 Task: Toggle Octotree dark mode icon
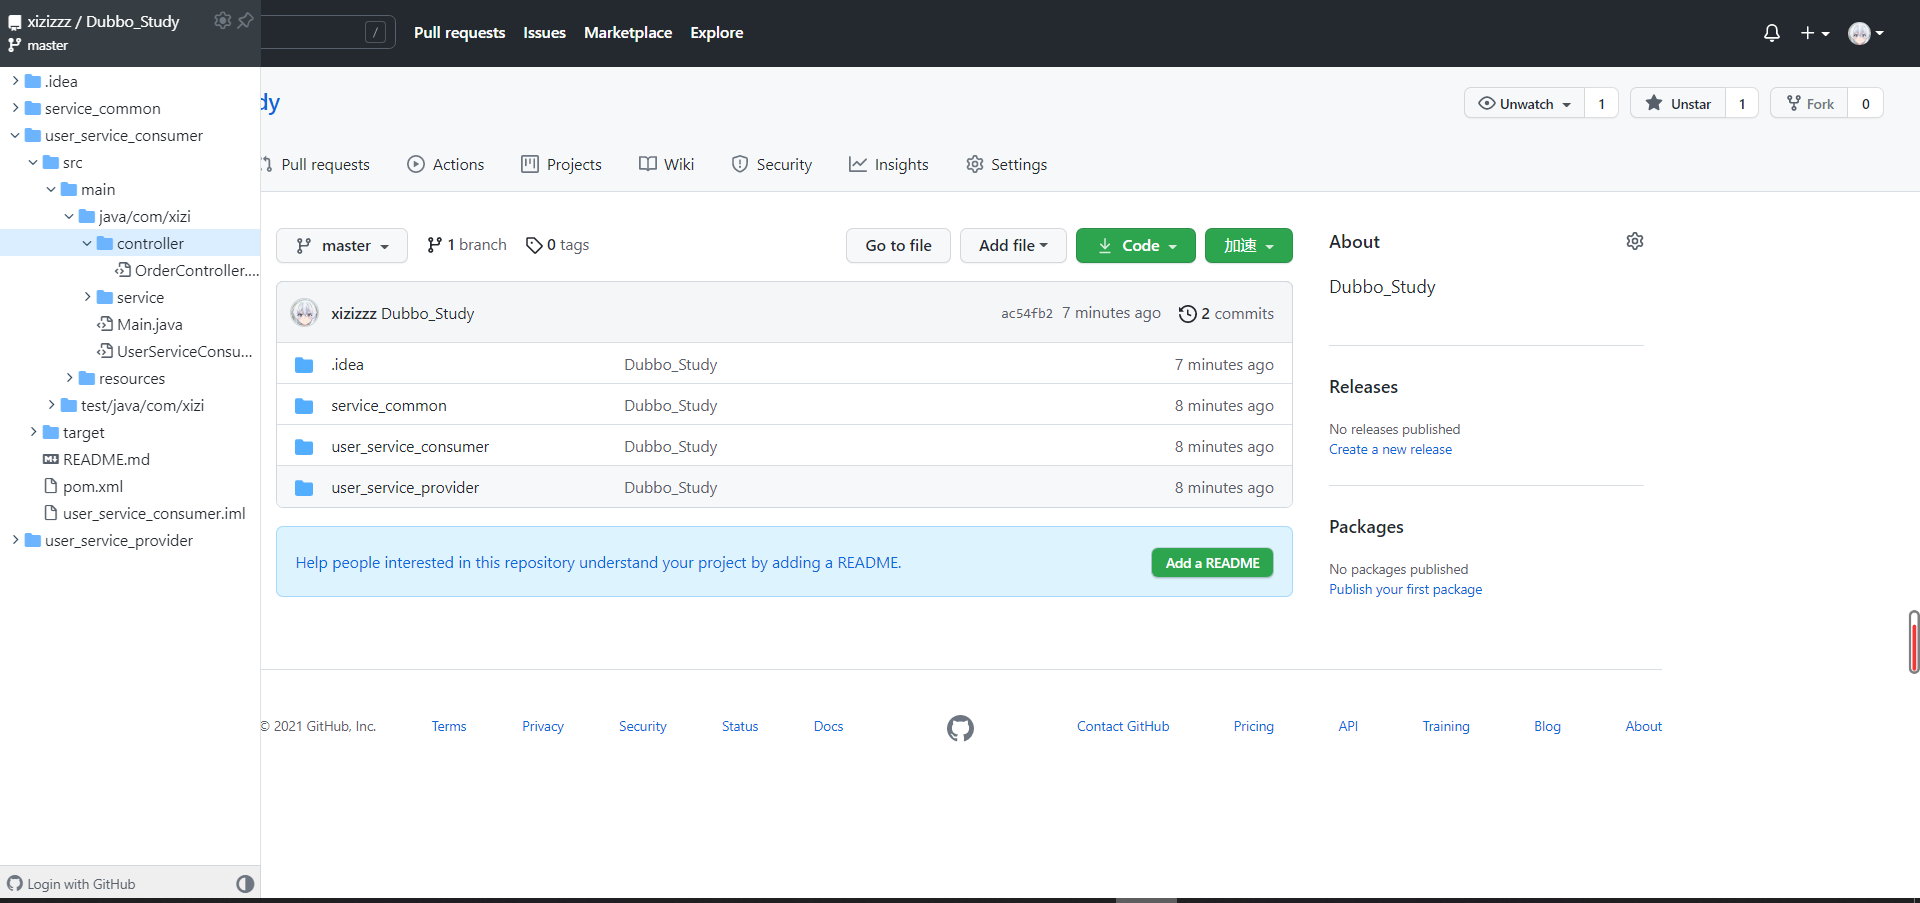pyautogui.click(x=245, y=884)
